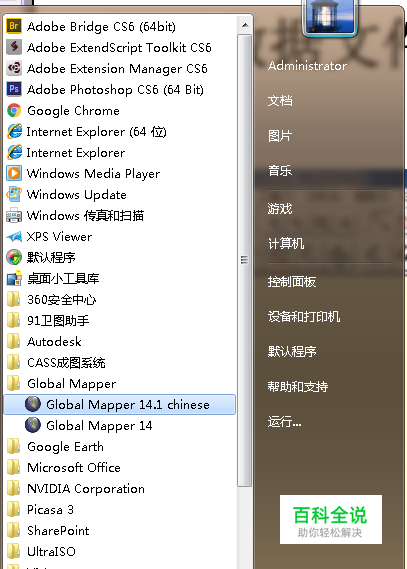Click the programs list scroll-up arrow
This screenshot has height=569, width=407.
point(245,25)
